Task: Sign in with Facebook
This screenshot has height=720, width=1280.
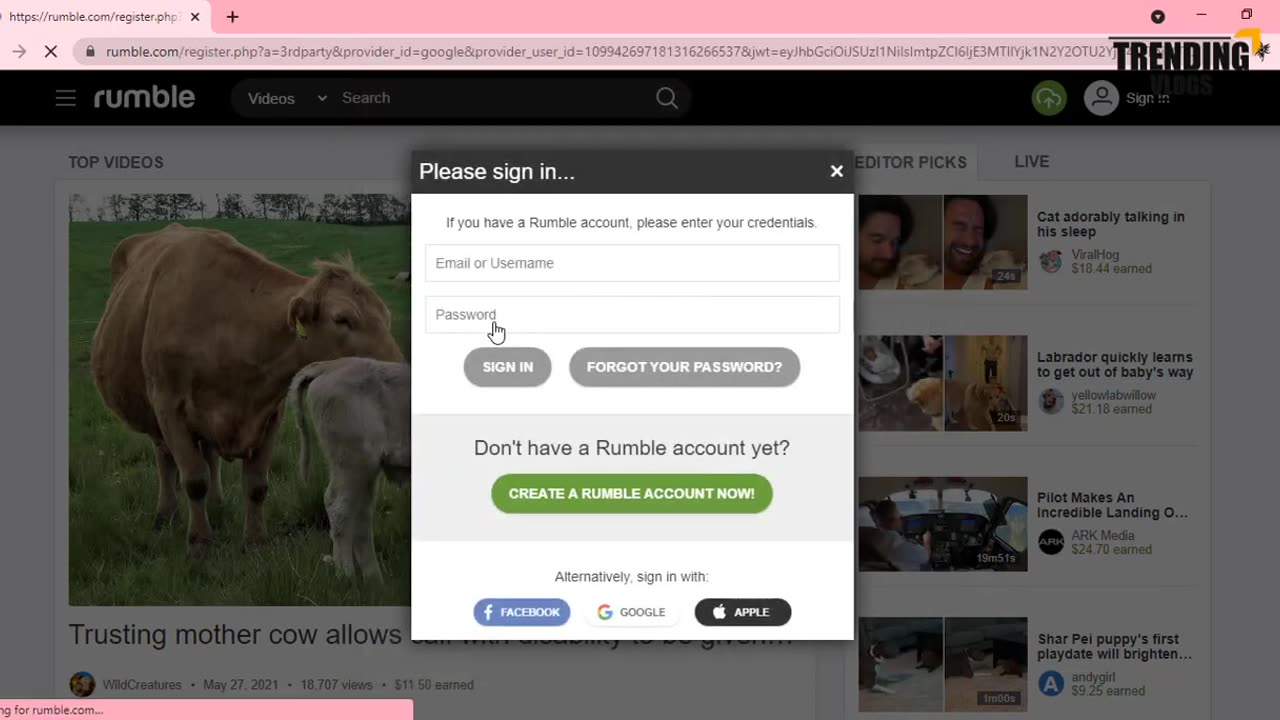Action: [x=522, y=612]
